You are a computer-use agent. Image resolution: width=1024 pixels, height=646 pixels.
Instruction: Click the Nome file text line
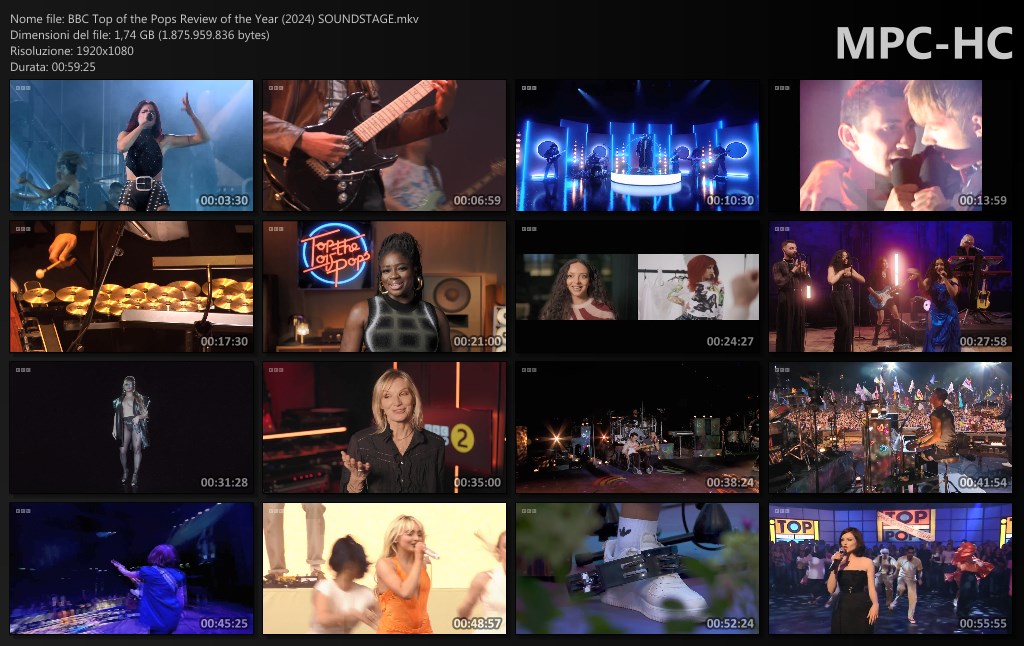pyautogui.click(x=214, y=19)
